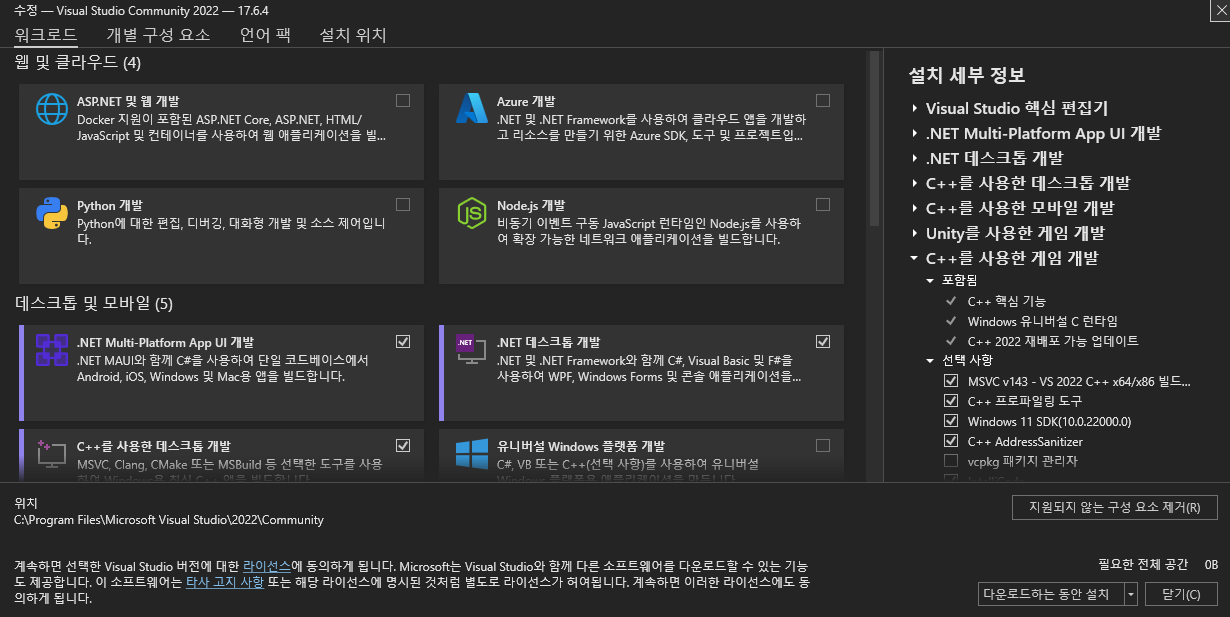This screenshot has width=1230, height=617.
Task: Click the 설치 세부 정보 heading
Action: point(966,75)
